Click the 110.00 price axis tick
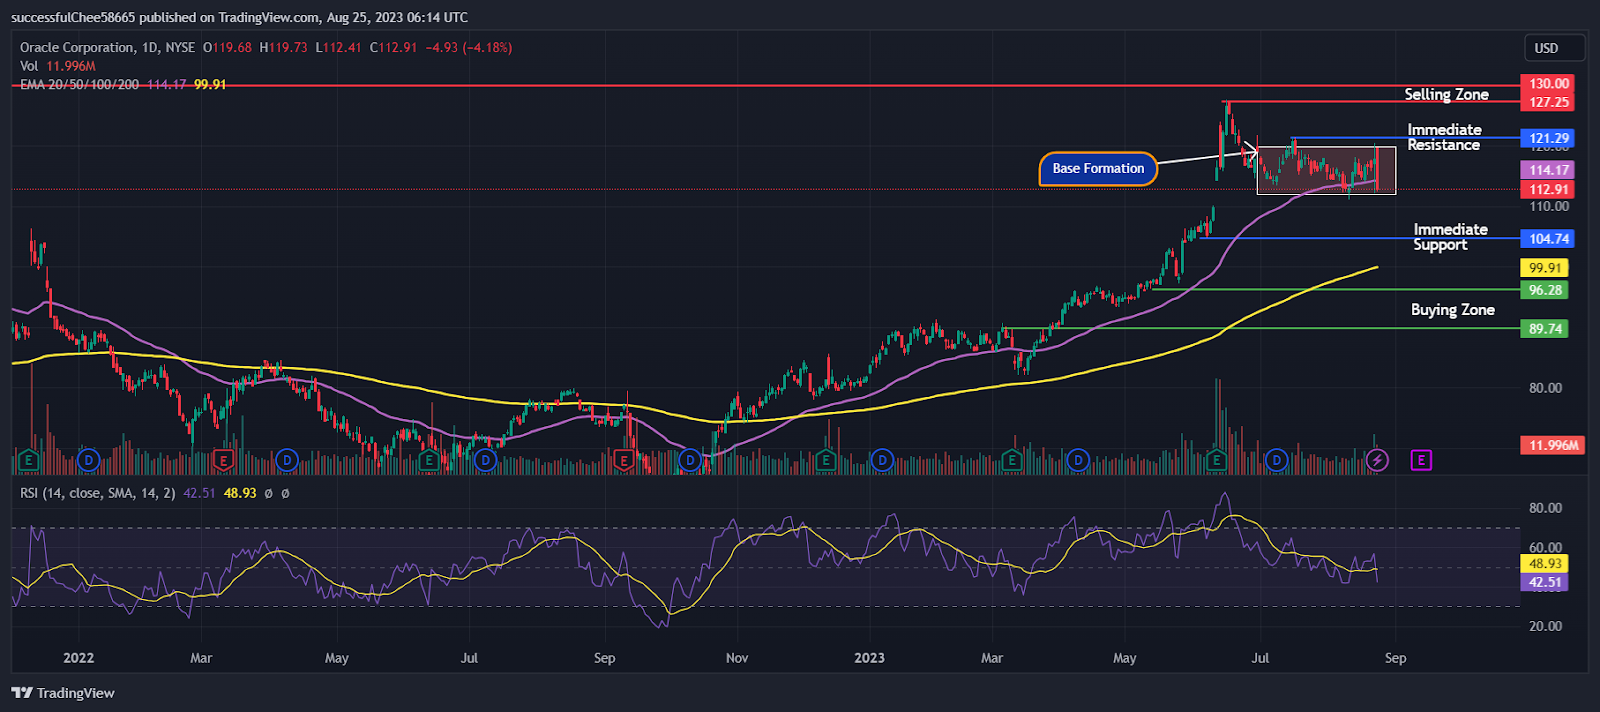Viewport: 1600px width, 712px height. pos(1549,207)
